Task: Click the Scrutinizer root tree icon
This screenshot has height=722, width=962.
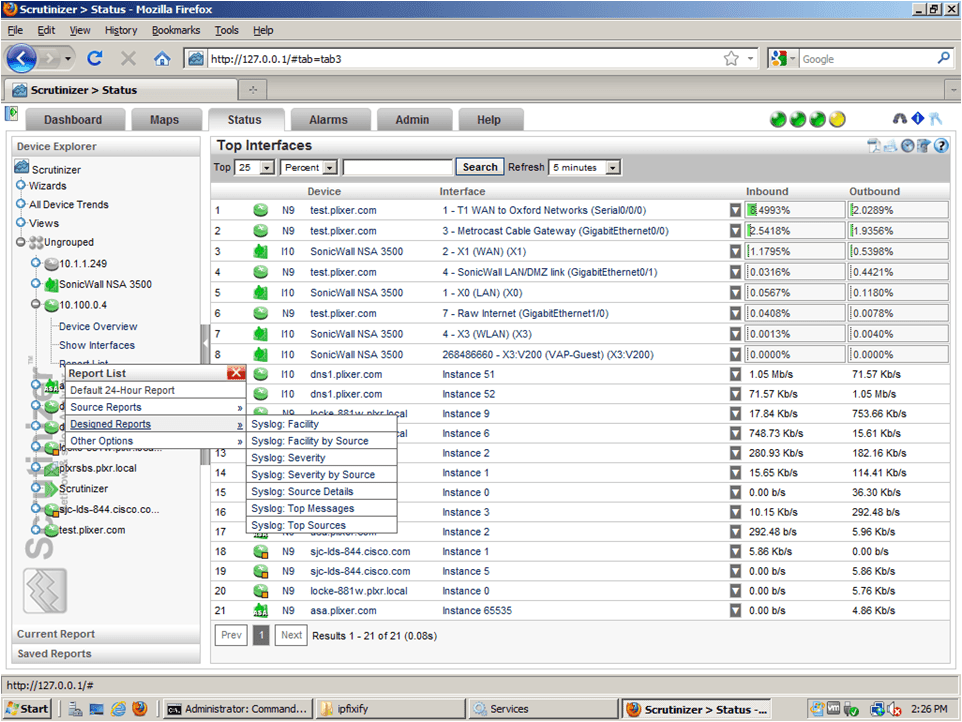Action: pyautogui.click(x=22, y=167)
